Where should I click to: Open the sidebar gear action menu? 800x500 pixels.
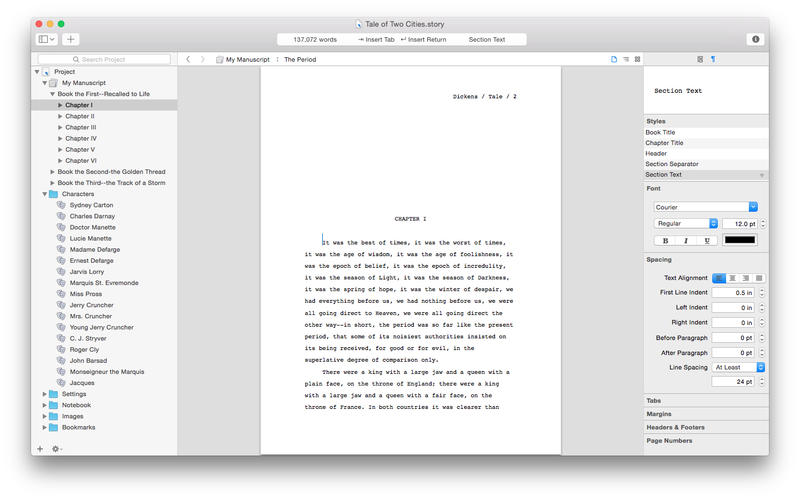[x=57, y=449]
